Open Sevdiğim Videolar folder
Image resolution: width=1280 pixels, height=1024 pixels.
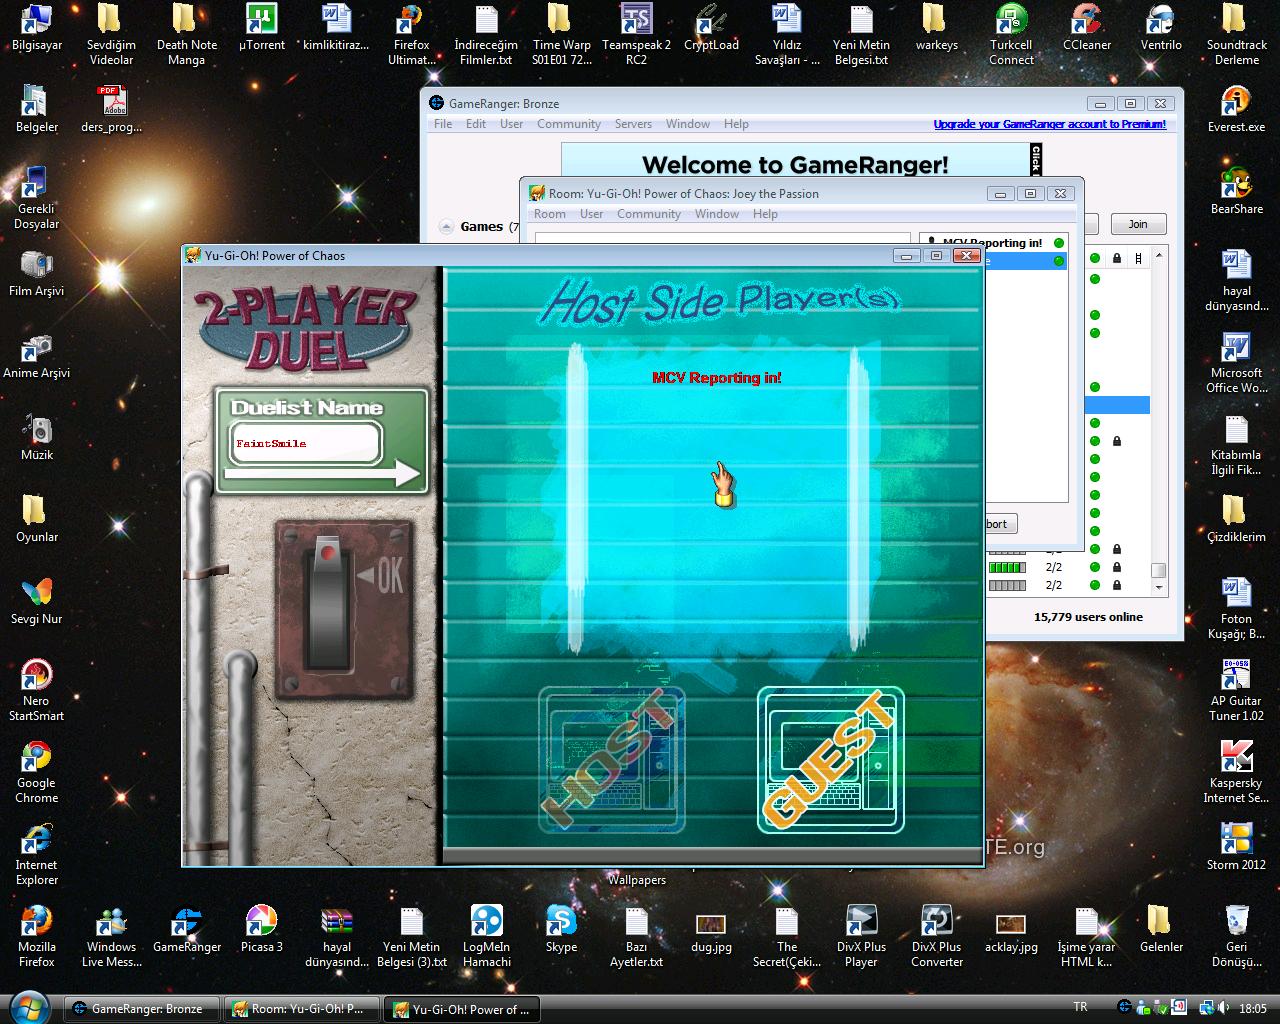click(111, 35)
